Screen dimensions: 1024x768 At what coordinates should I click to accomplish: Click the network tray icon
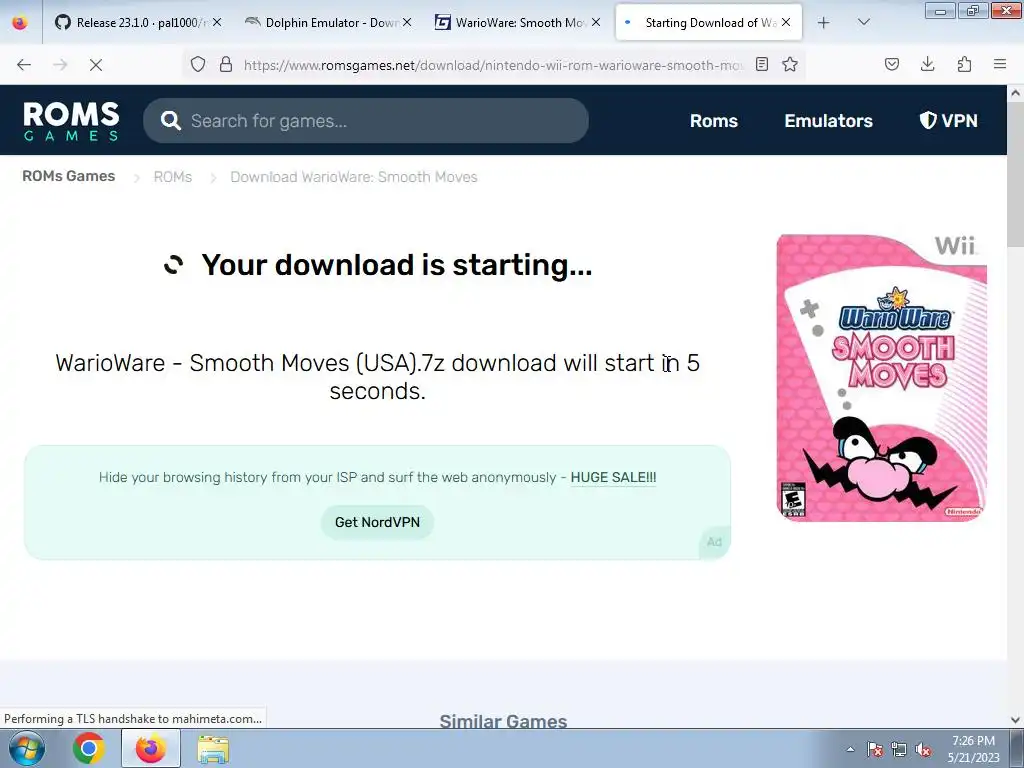click(x=899, y=750)
